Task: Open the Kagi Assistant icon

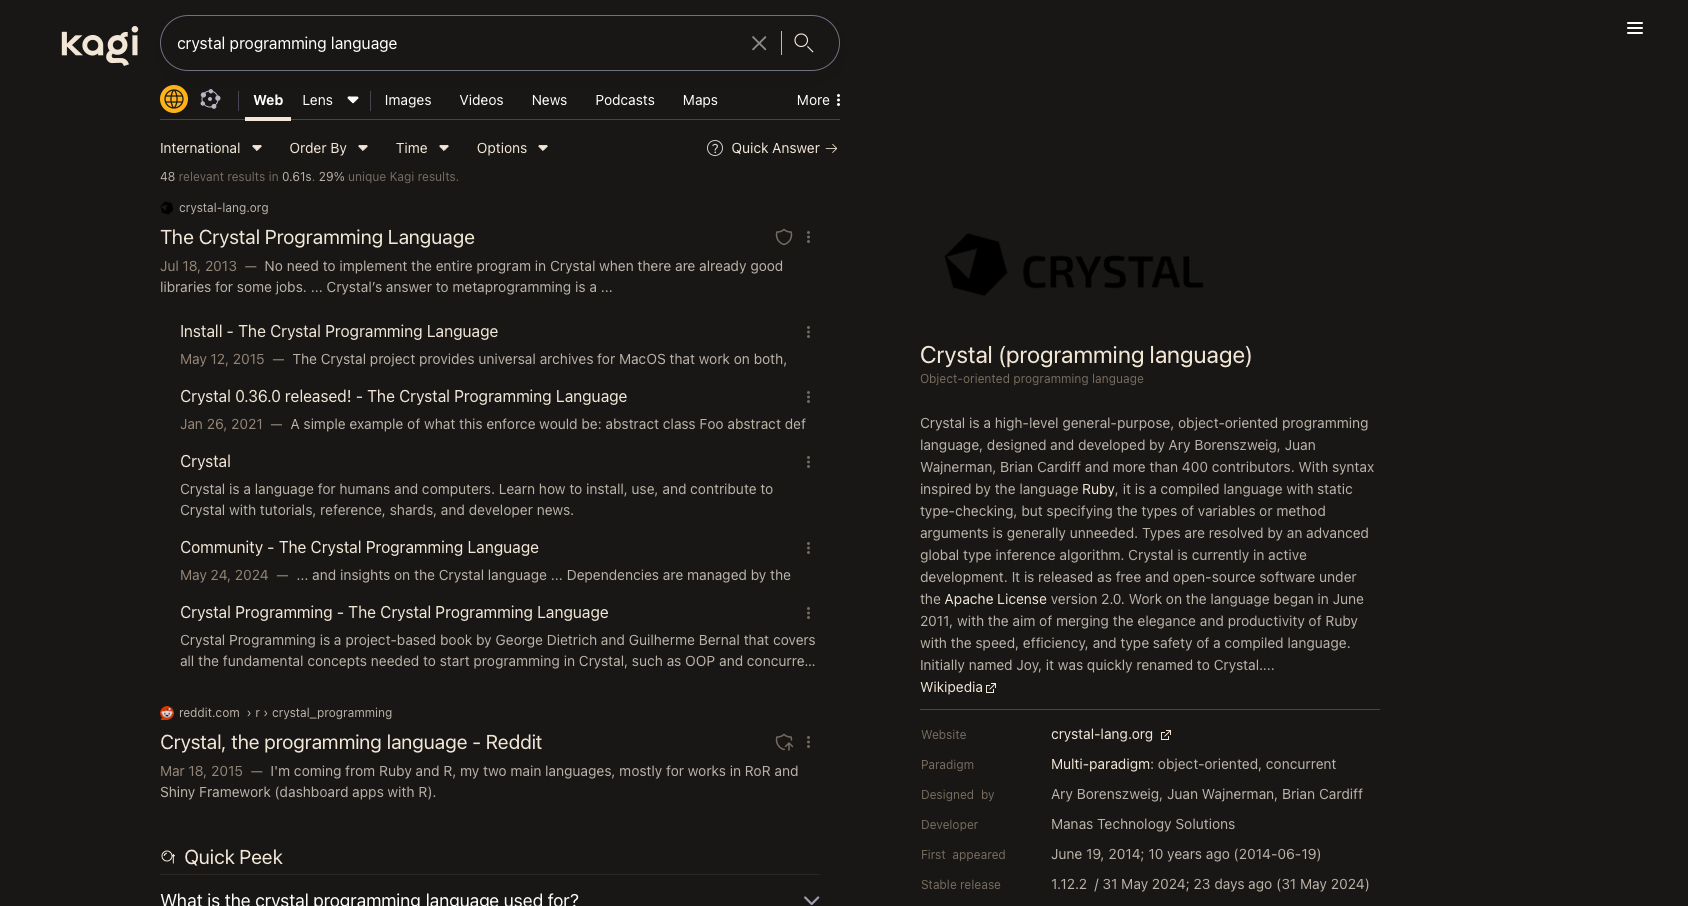Action: (x=210, y=99)
